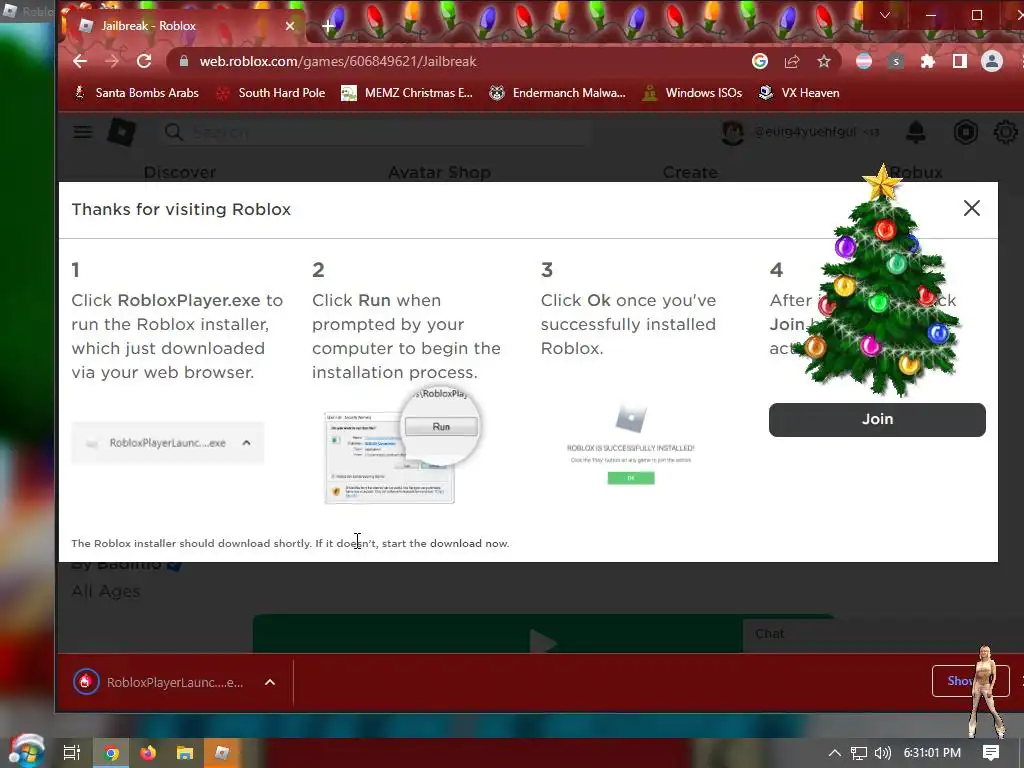Open the Roblox hamburger menu
The height and width of the screenshot is (768, 1024).
[x=83, y=133]
